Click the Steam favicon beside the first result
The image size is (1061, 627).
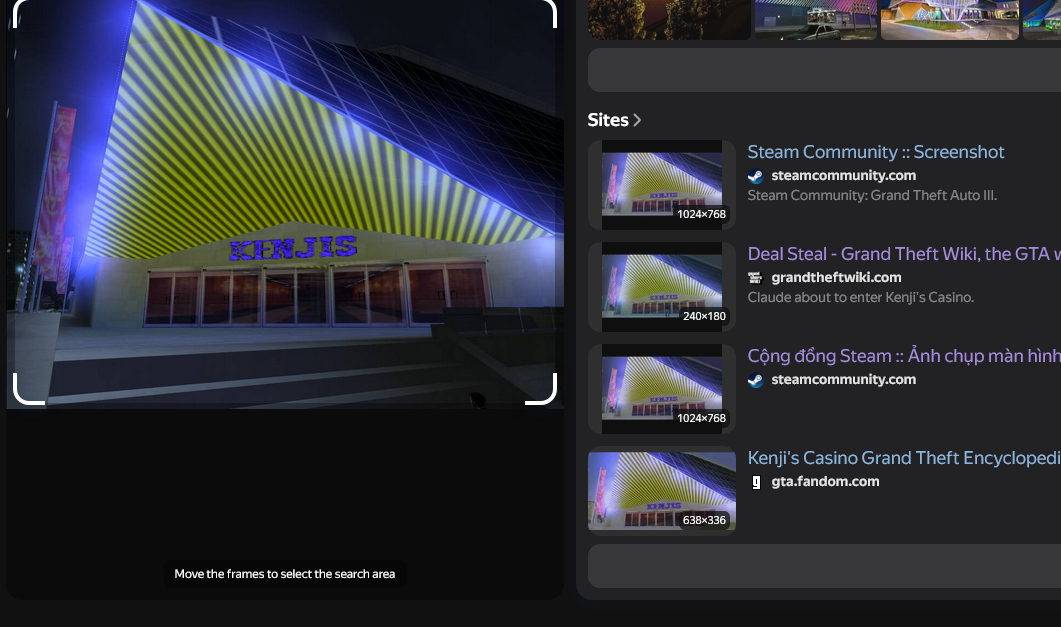coord(756,176)
